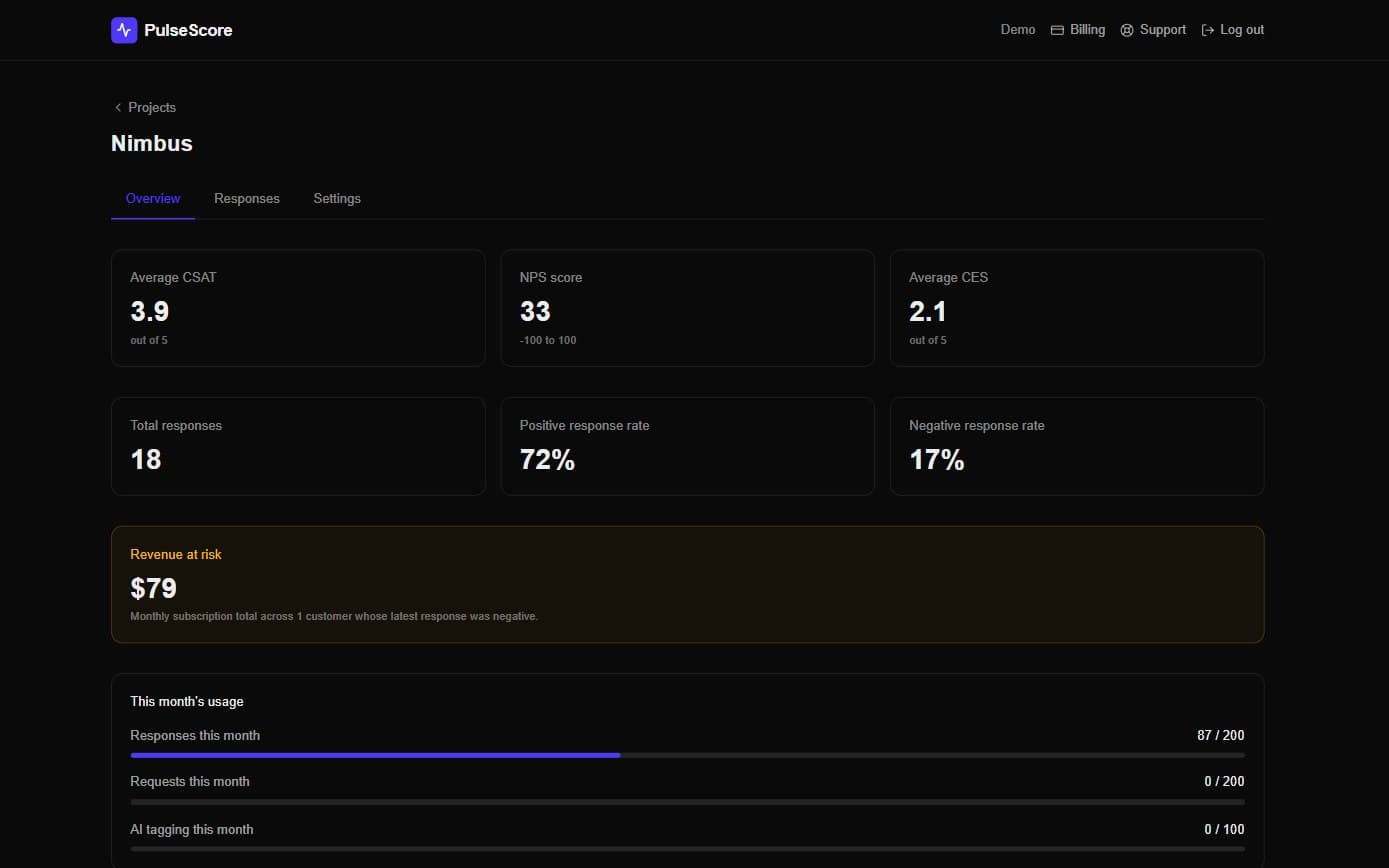Click the Billing credit card icon

point(1057,30)
